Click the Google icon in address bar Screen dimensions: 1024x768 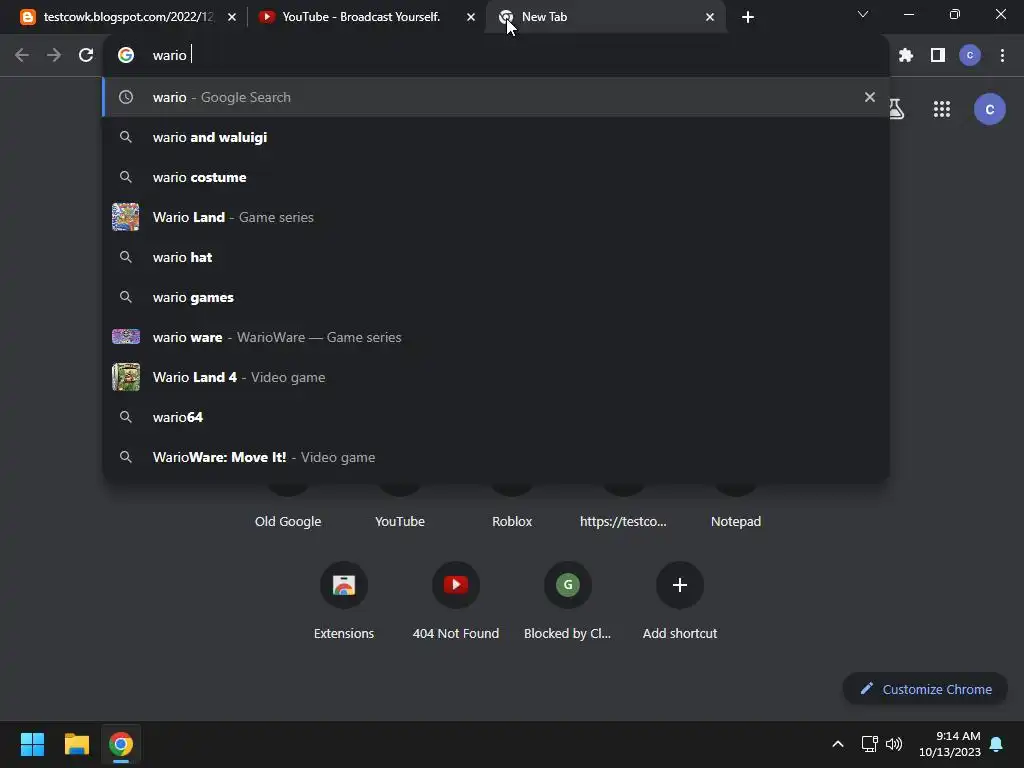(x=126, y=55)
